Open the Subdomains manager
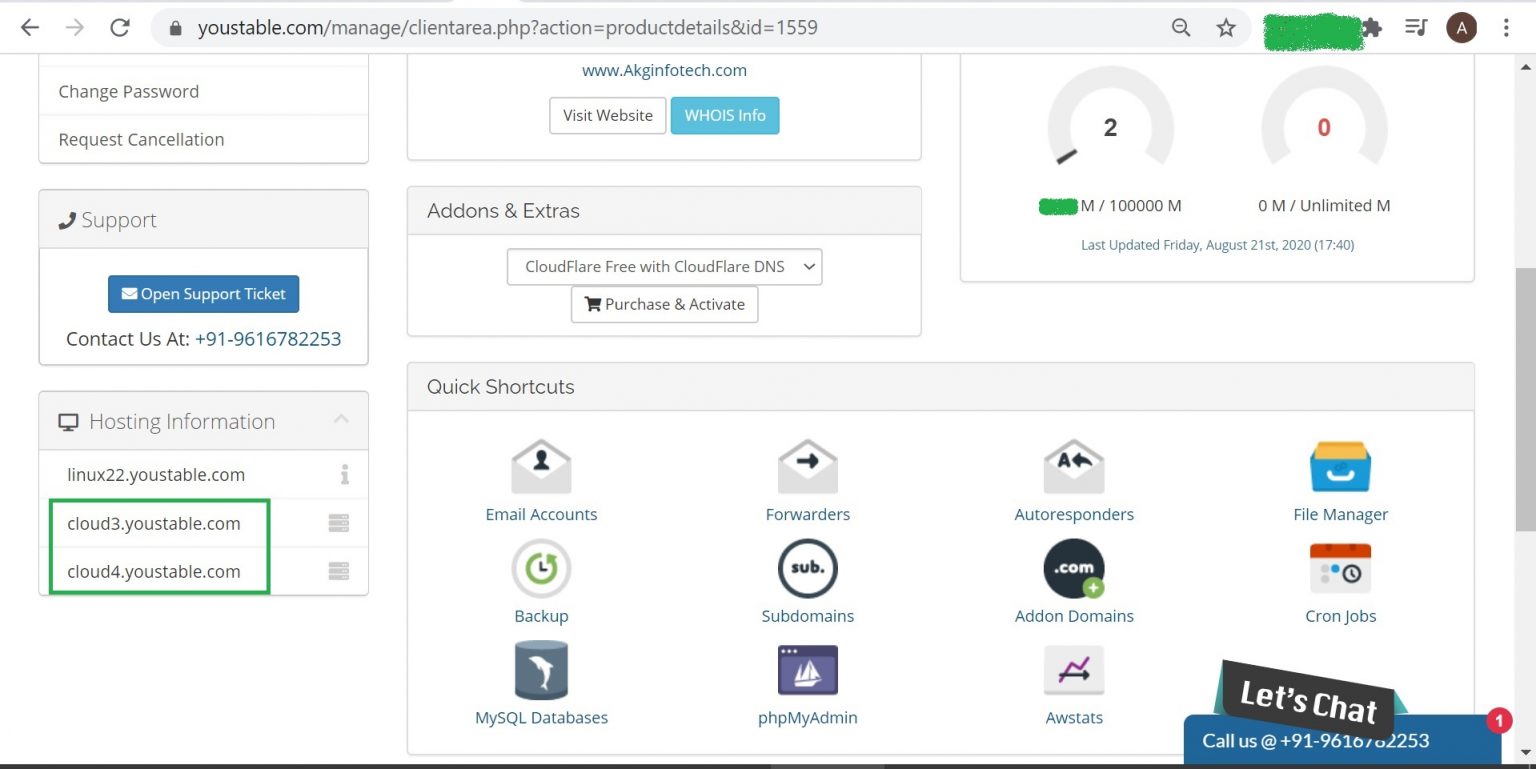This screenshot has height=769, width=1536. 807,582
